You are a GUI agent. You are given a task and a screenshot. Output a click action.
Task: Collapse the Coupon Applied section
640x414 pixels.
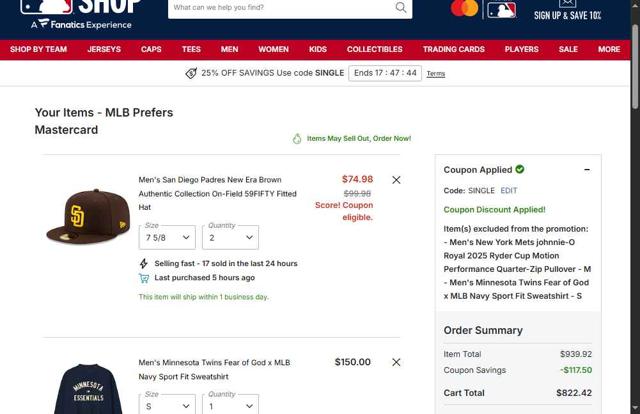click(587, 169)
